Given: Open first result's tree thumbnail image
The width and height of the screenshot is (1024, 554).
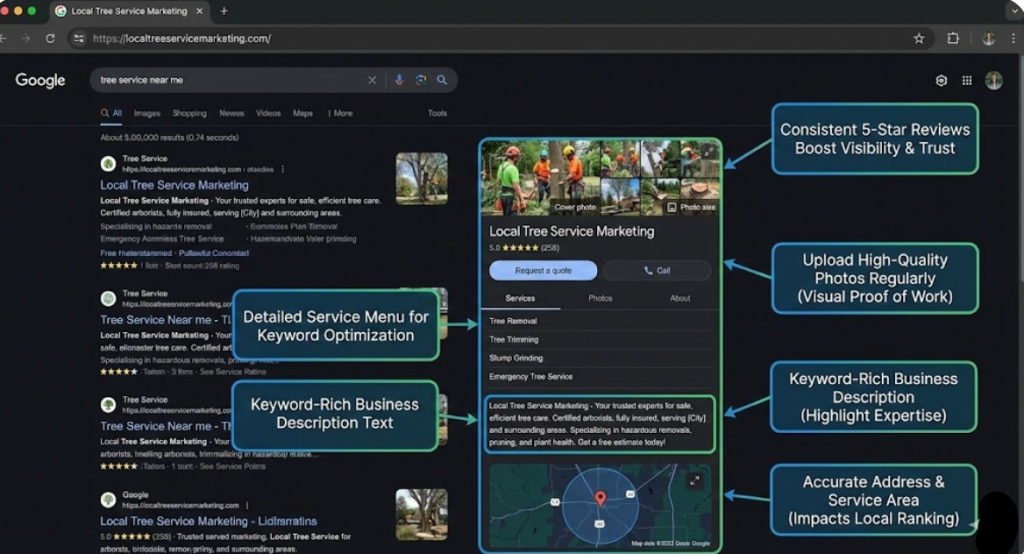Looking at the screenshot, I should [x=422, y=178].
